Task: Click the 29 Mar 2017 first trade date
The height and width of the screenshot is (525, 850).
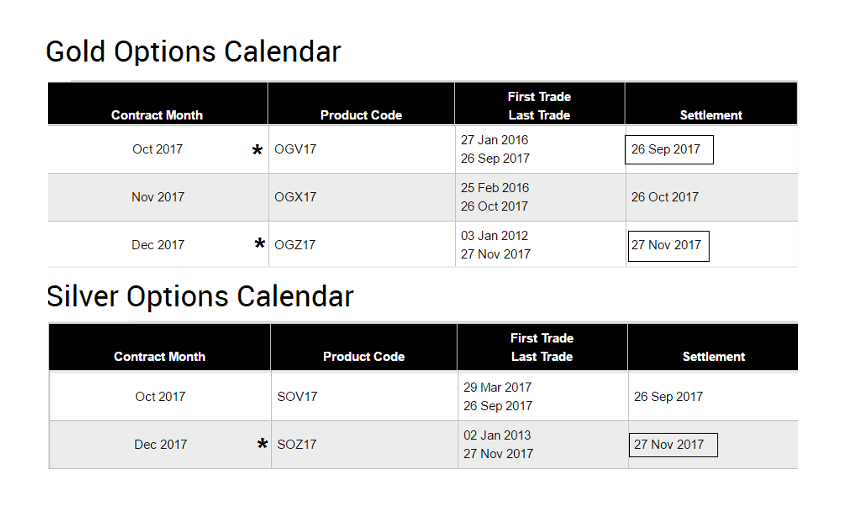Action: click(x=497, y=387)
